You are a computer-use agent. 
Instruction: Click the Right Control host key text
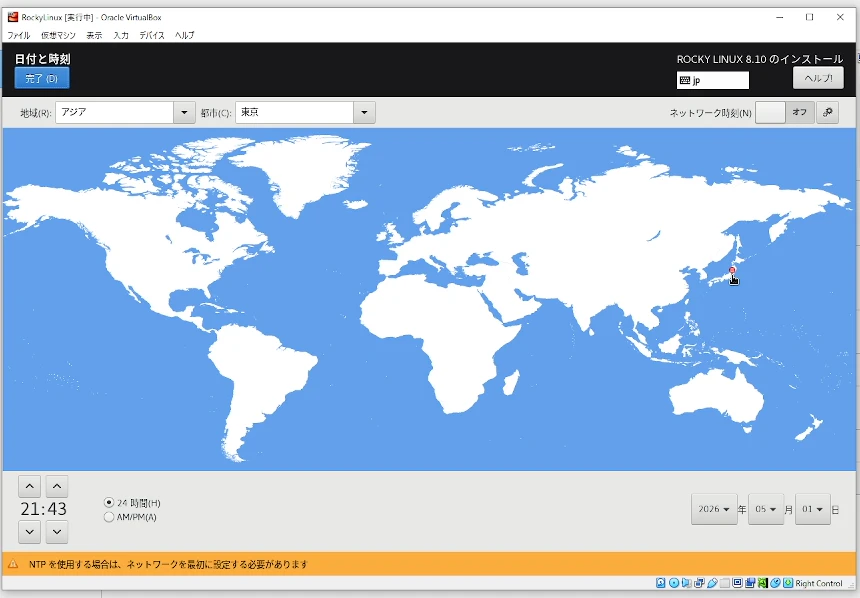[x=819, y=583]
